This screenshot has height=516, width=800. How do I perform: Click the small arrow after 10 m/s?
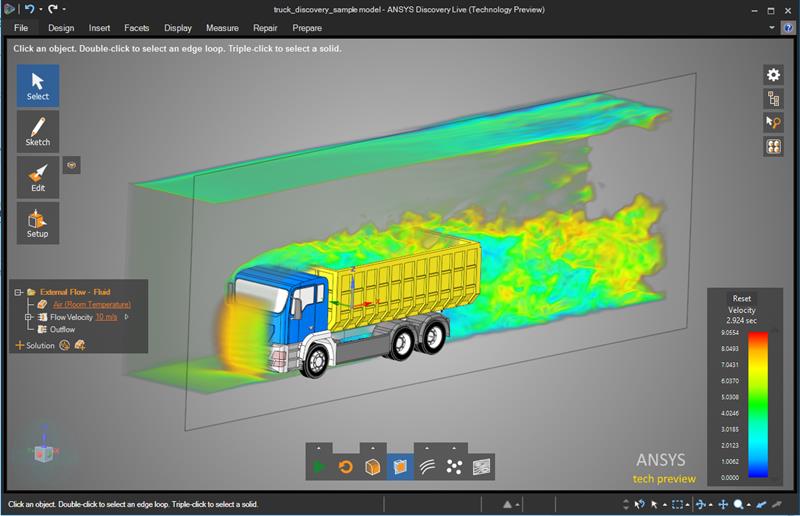pos(126,317)
